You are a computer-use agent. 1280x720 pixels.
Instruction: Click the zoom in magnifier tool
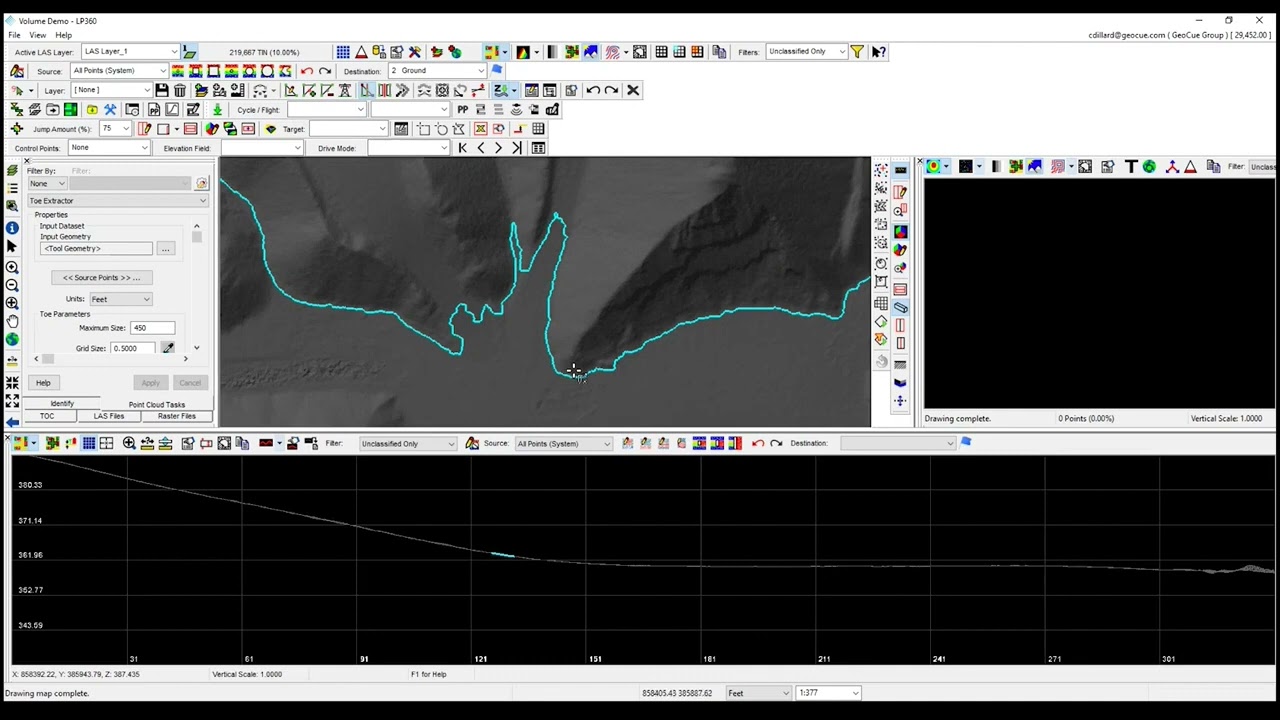[x=12, y=267]
